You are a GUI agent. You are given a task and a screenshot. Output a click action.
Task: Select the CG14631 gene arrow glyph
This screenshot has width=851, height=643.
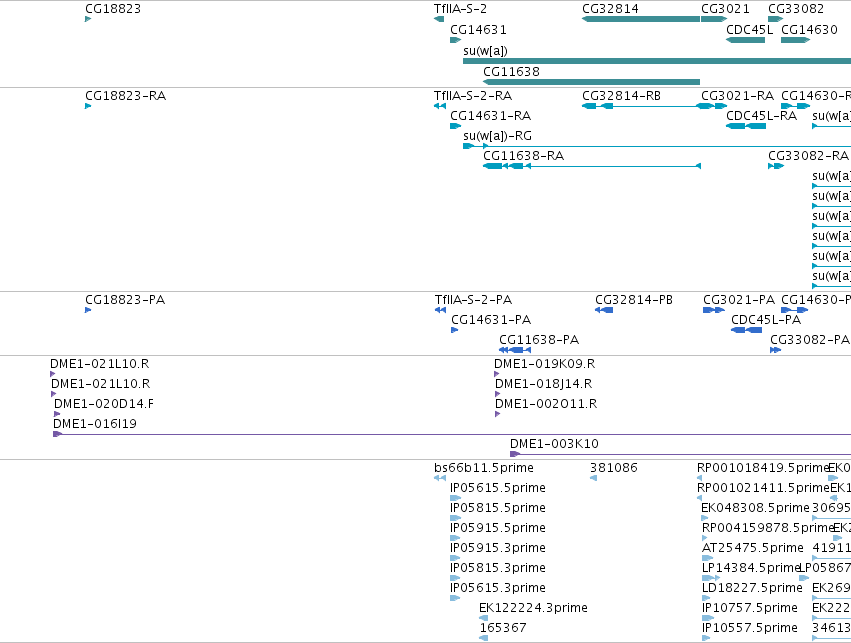(455, 40)
